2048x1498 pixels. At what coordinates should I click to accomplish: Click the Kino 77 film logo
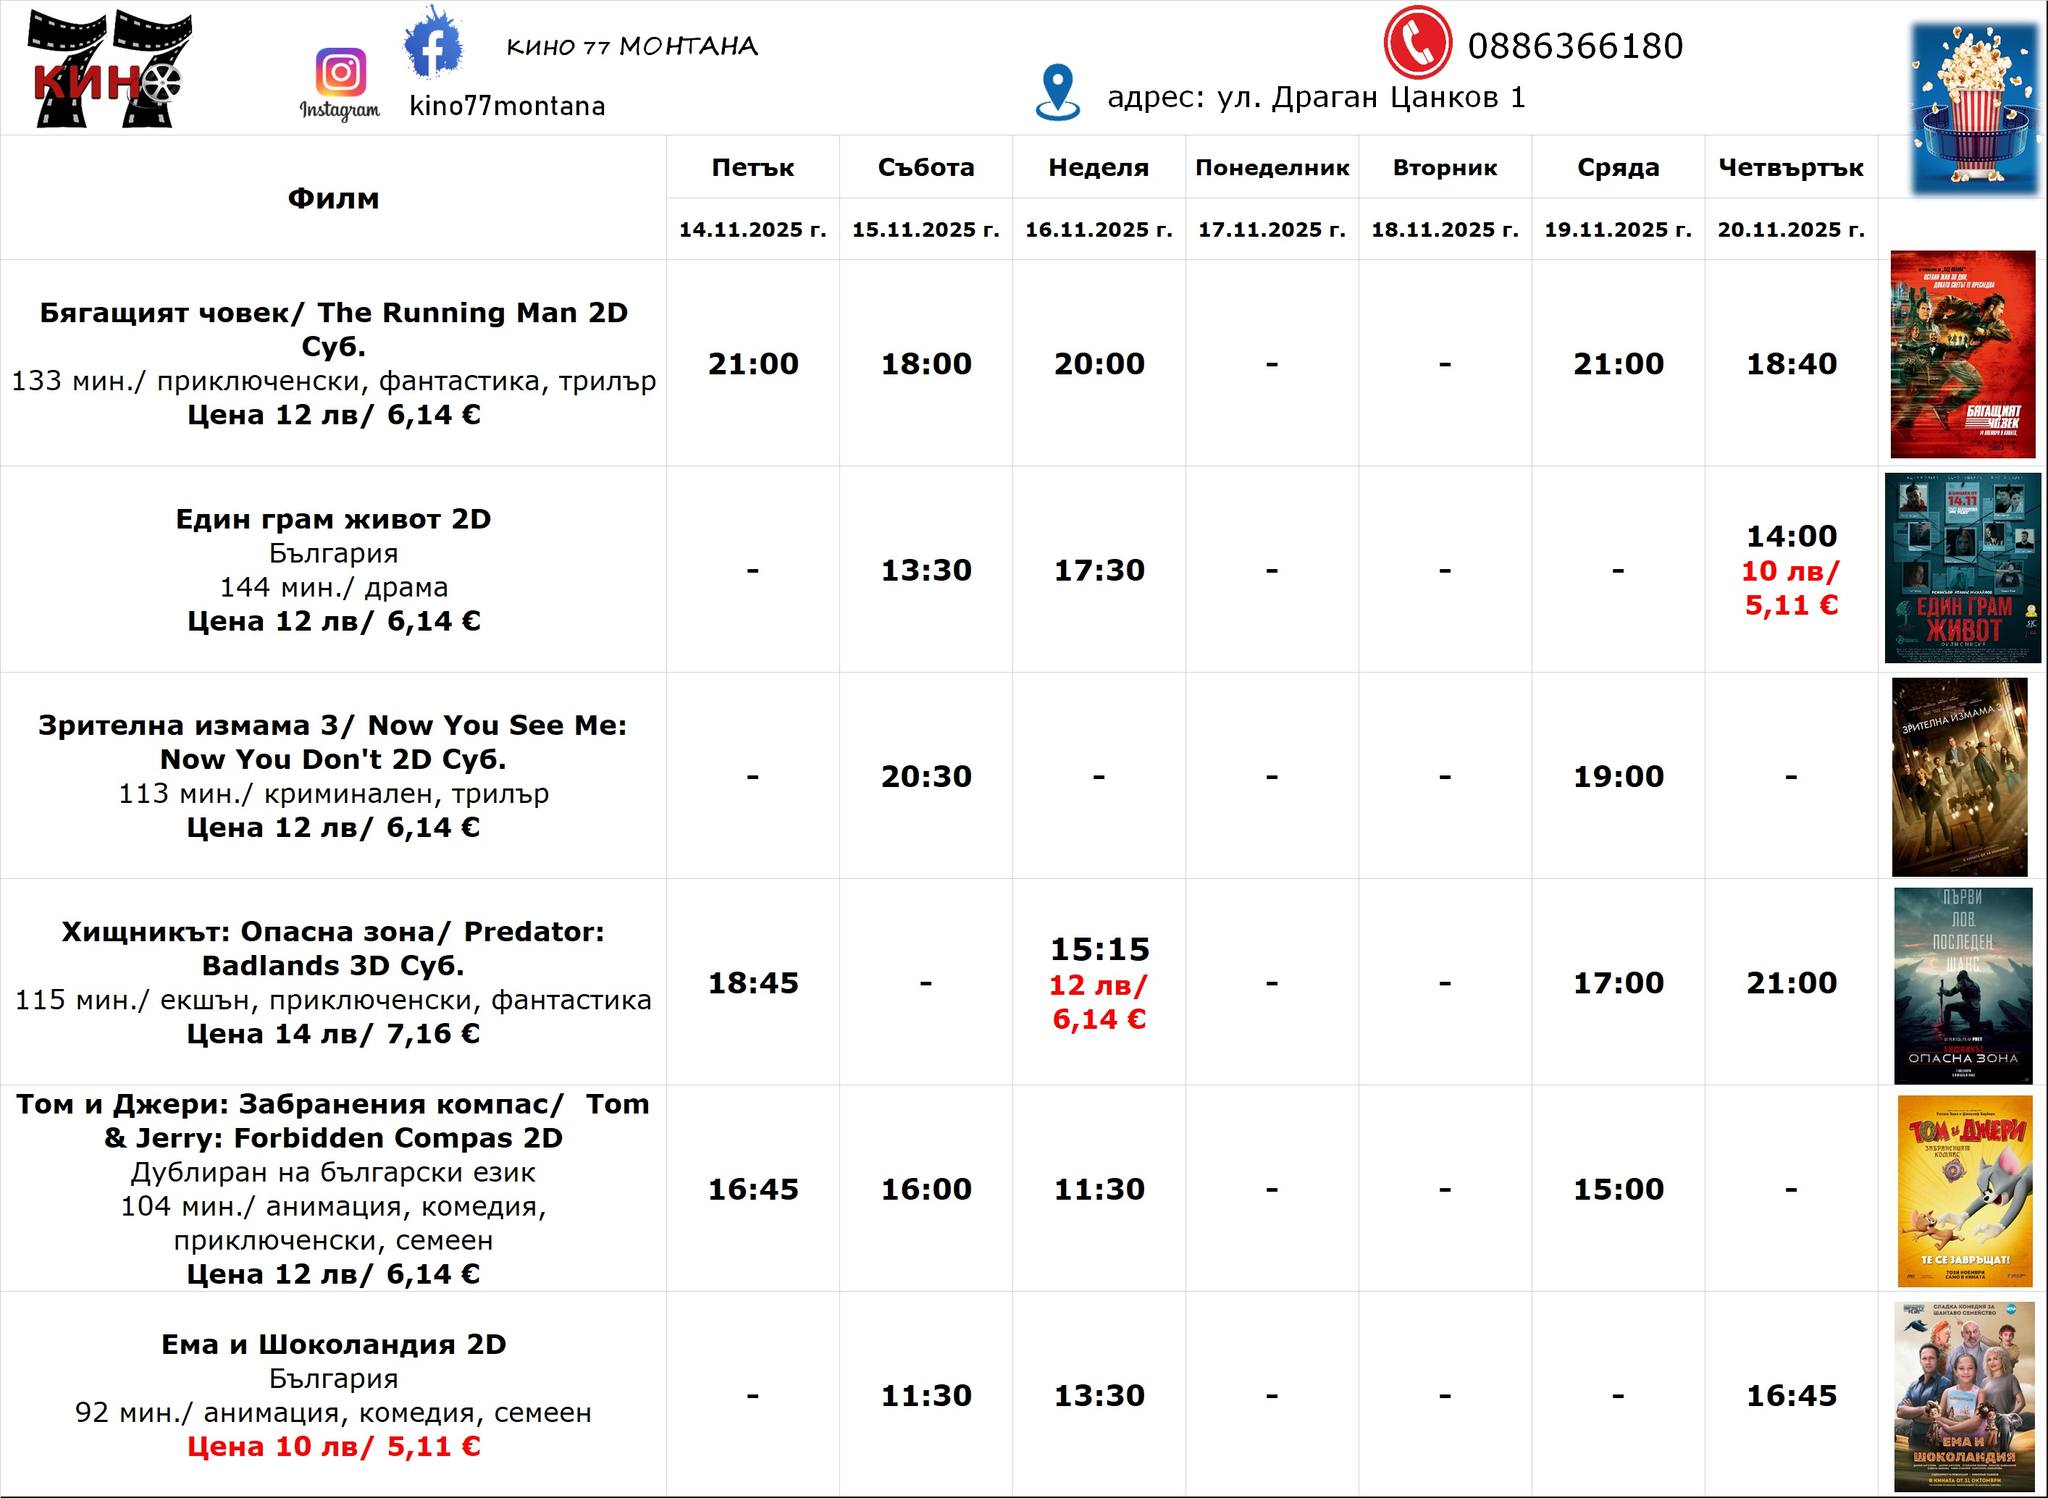108,68
